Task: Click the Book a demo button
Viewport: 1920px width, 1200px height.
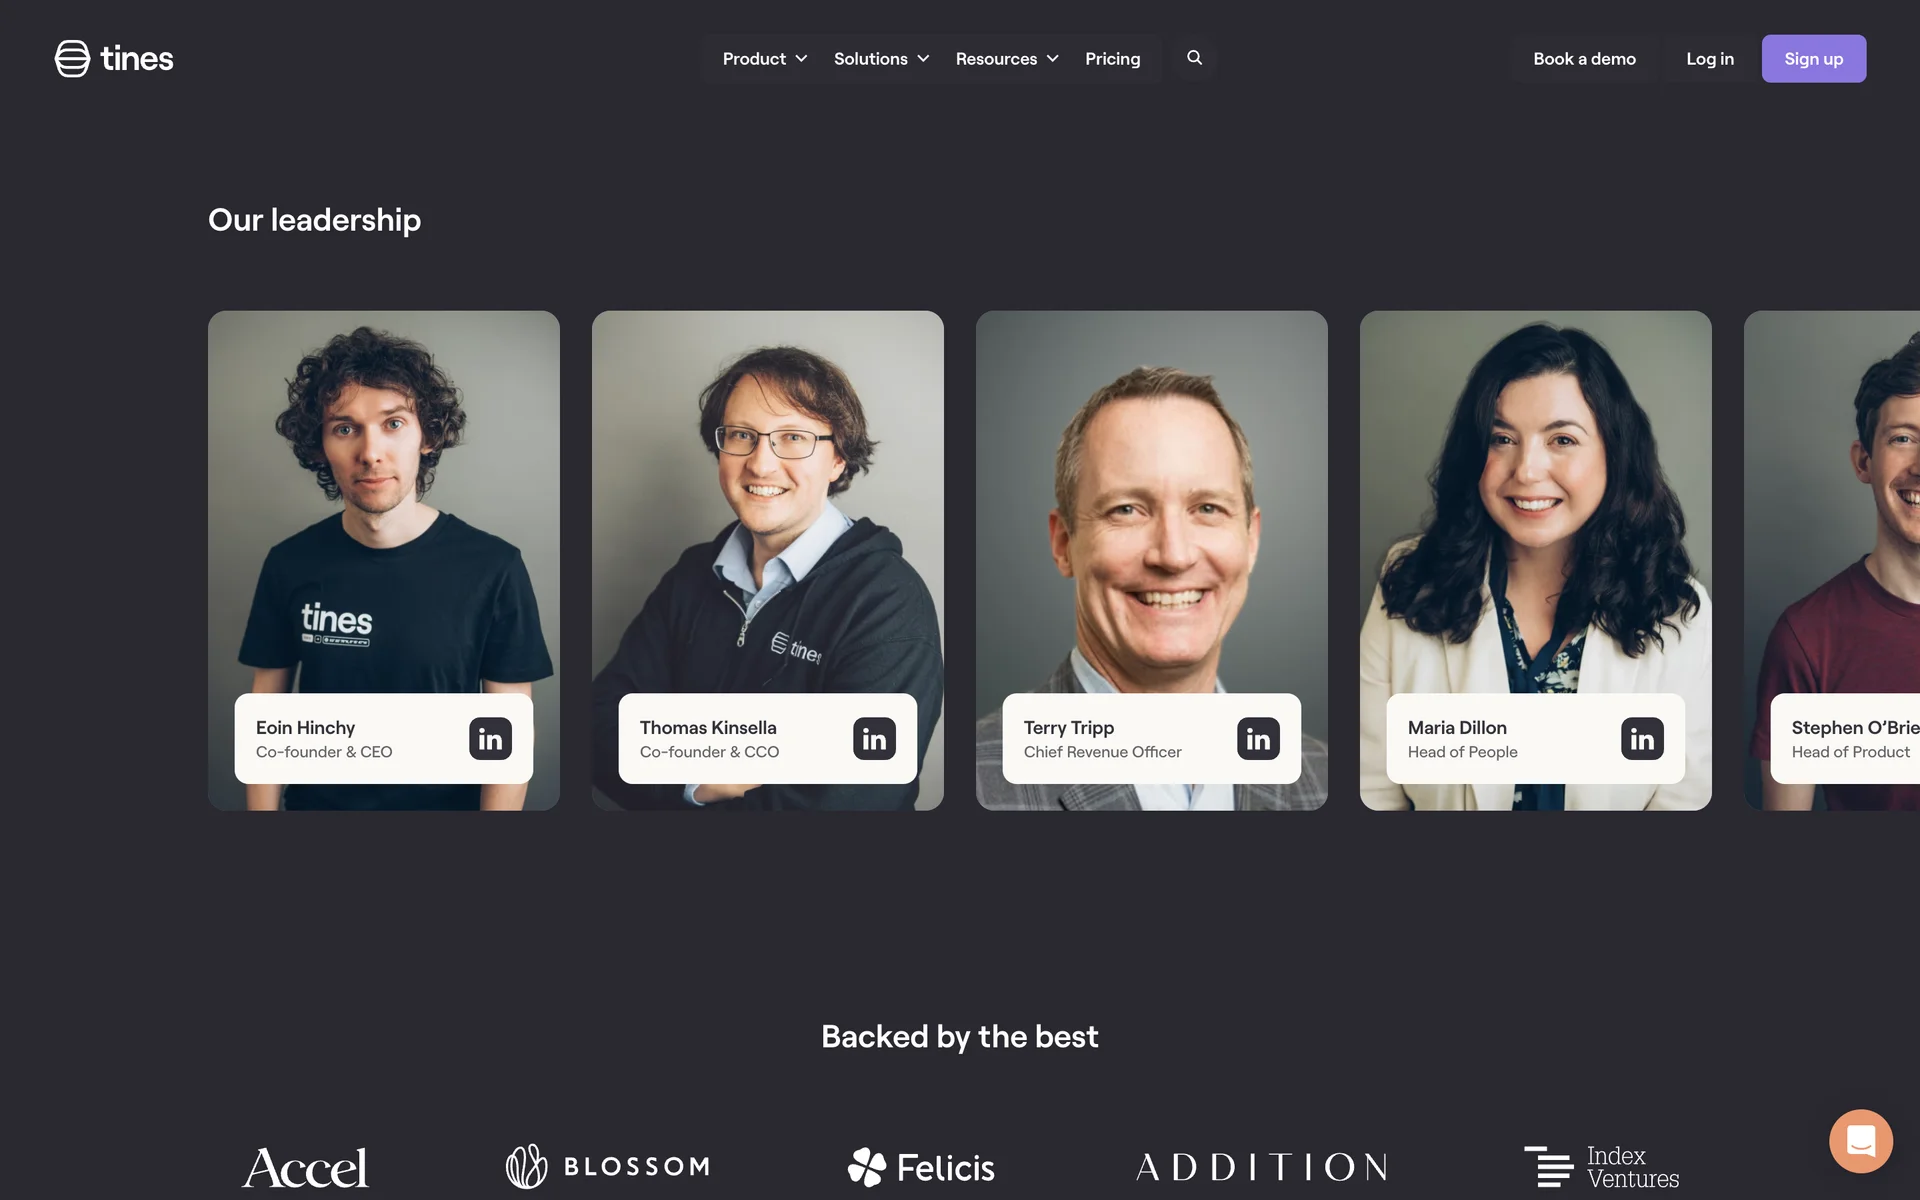Action: [1584, 58]
